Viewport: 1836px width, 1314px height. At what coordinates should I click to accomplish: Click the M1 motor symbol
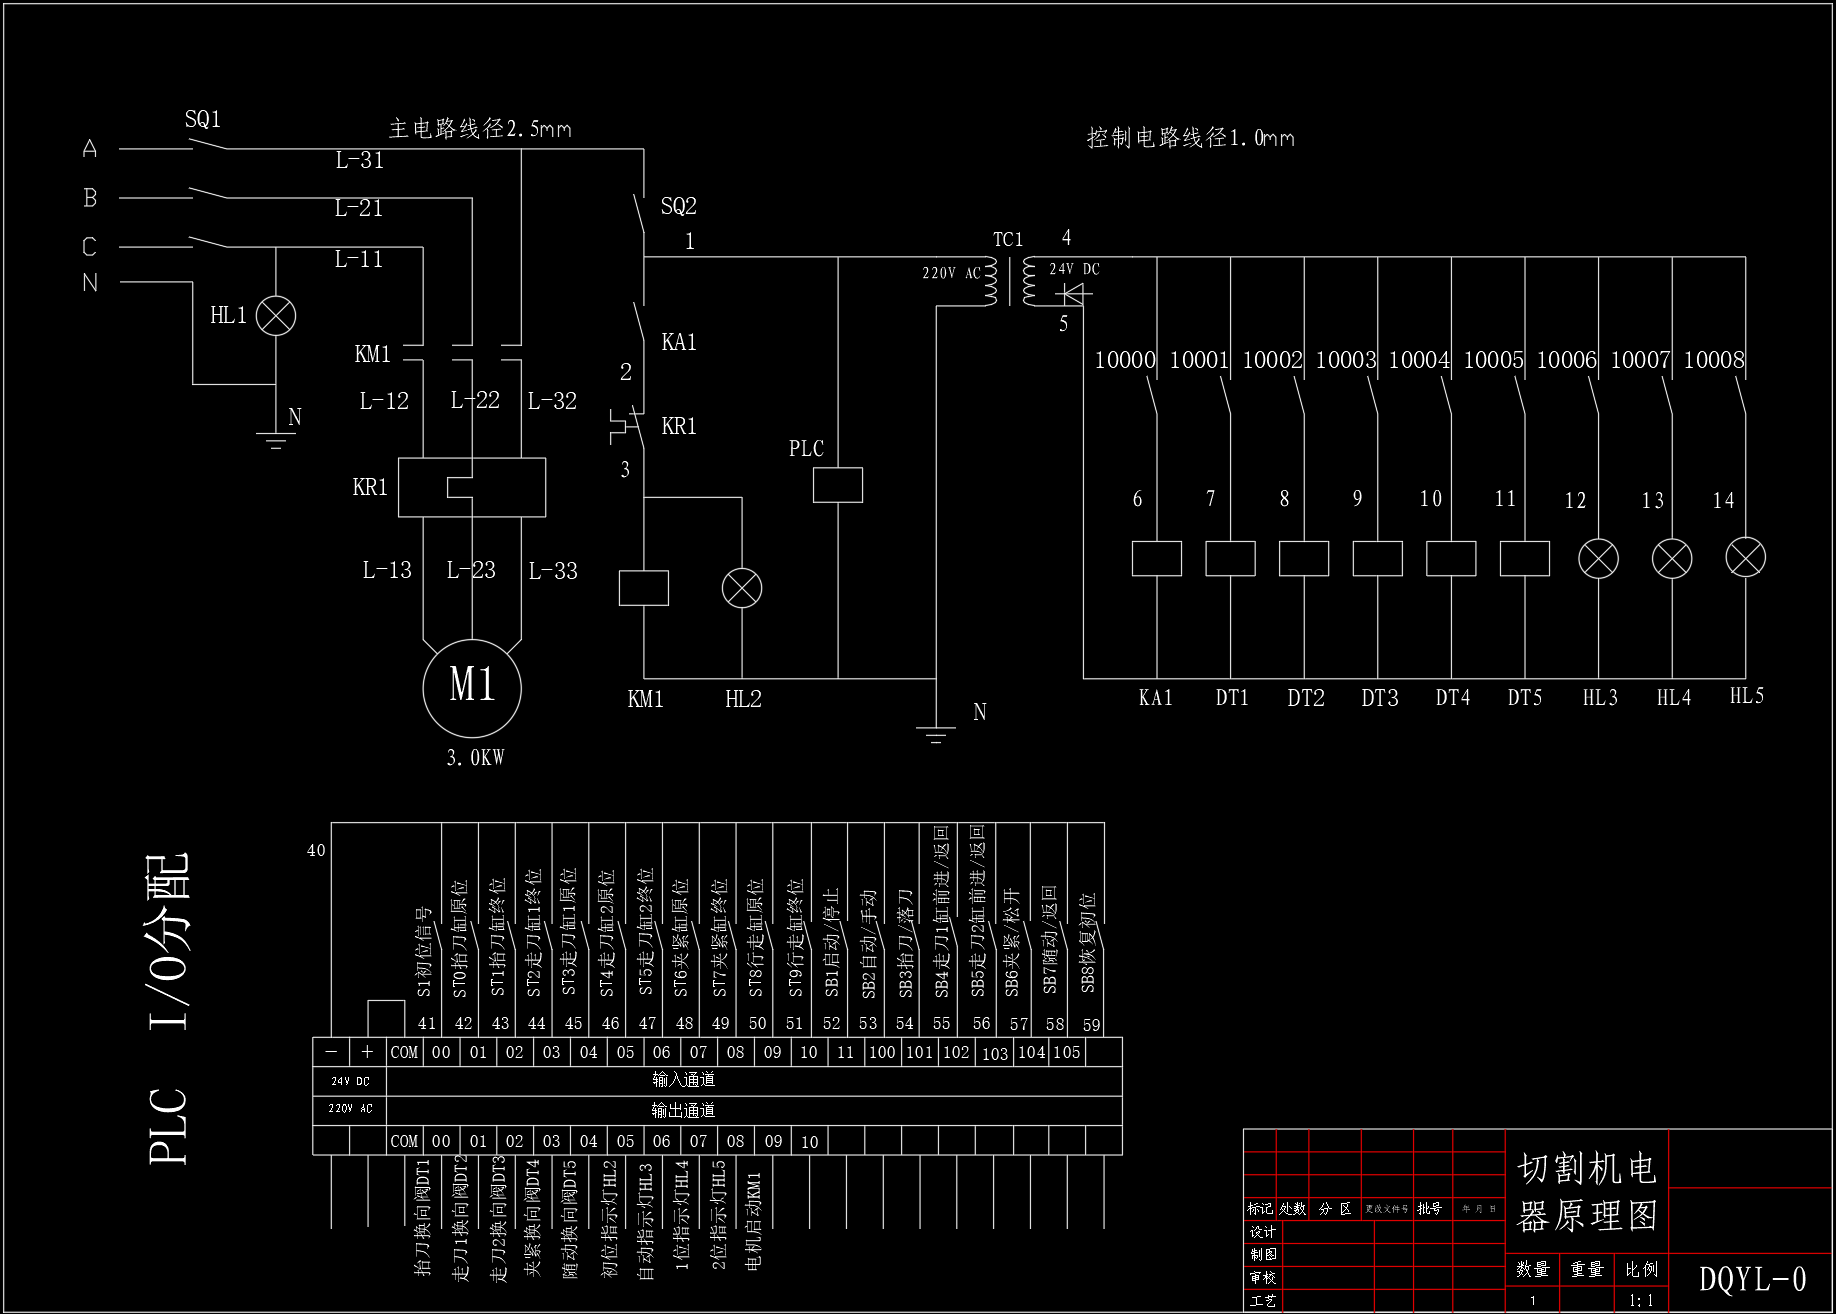point(472,689)
